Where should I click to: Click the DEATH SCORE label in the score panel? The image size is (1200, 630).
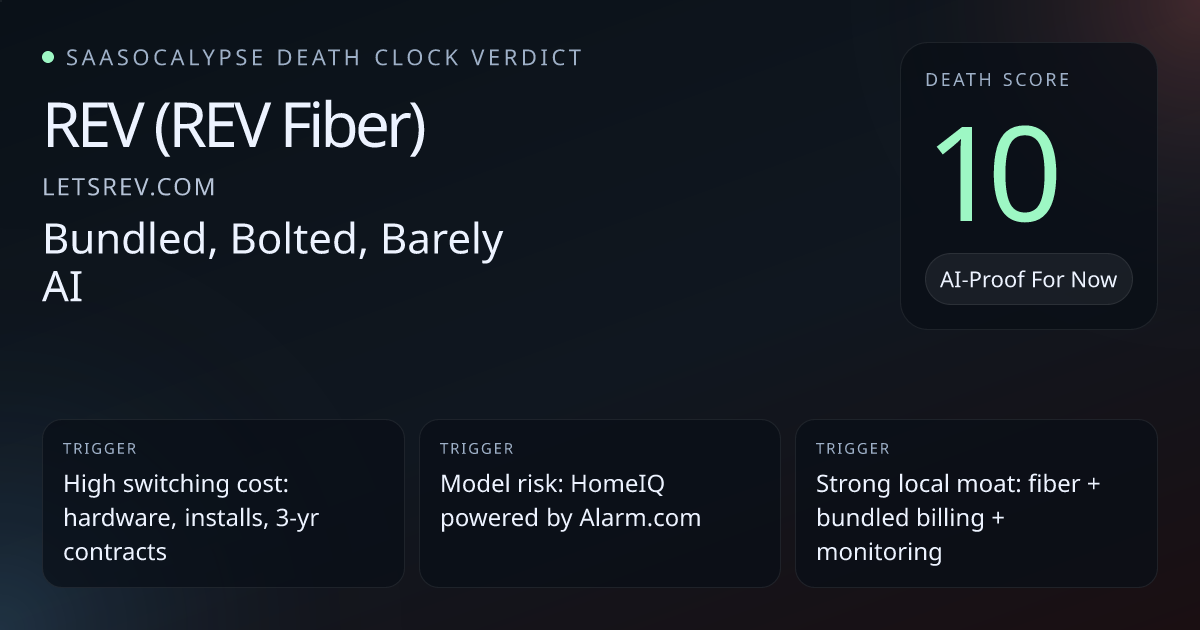coord(997,80)
